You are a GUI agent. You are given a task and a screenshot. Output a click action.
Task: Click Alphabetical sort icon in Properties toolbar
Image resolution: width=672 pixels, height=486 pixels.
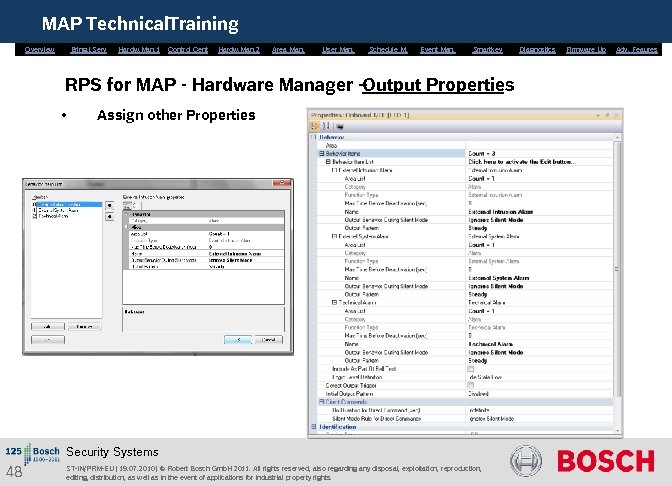[x=326, y=126]
